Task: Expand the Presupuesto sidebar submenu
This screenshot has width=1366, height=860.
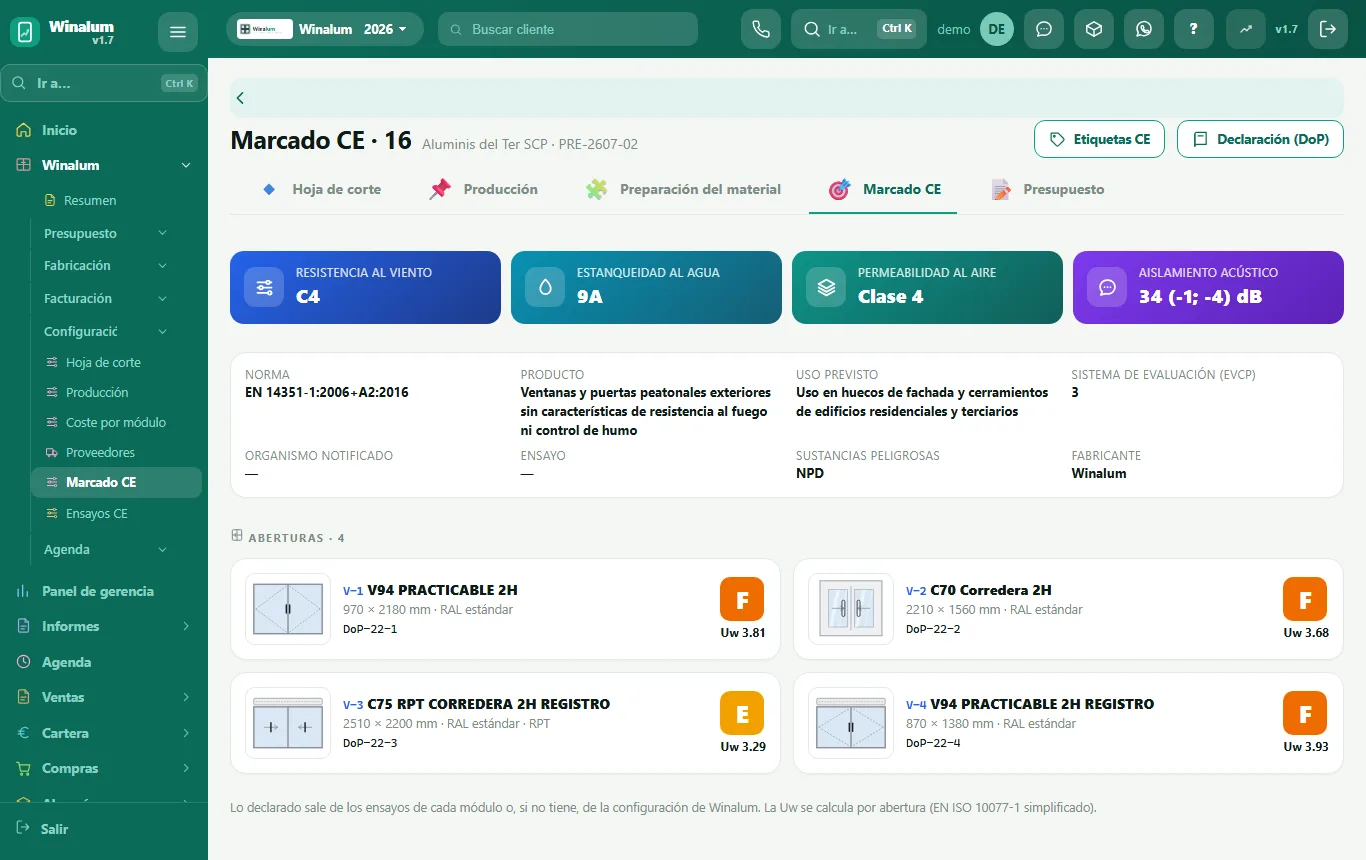Action: [x=162, y=233]
